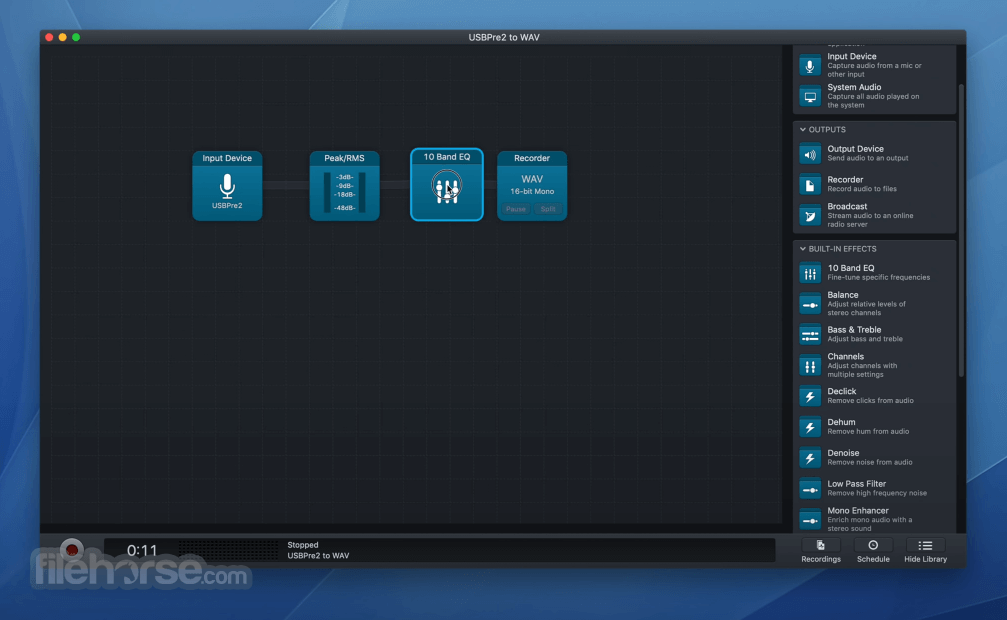Click 'USBPre2 to WAV' status bar text
Image resolution: width=1007 pixels, height=620 pixels.
(x=318, y=556)
